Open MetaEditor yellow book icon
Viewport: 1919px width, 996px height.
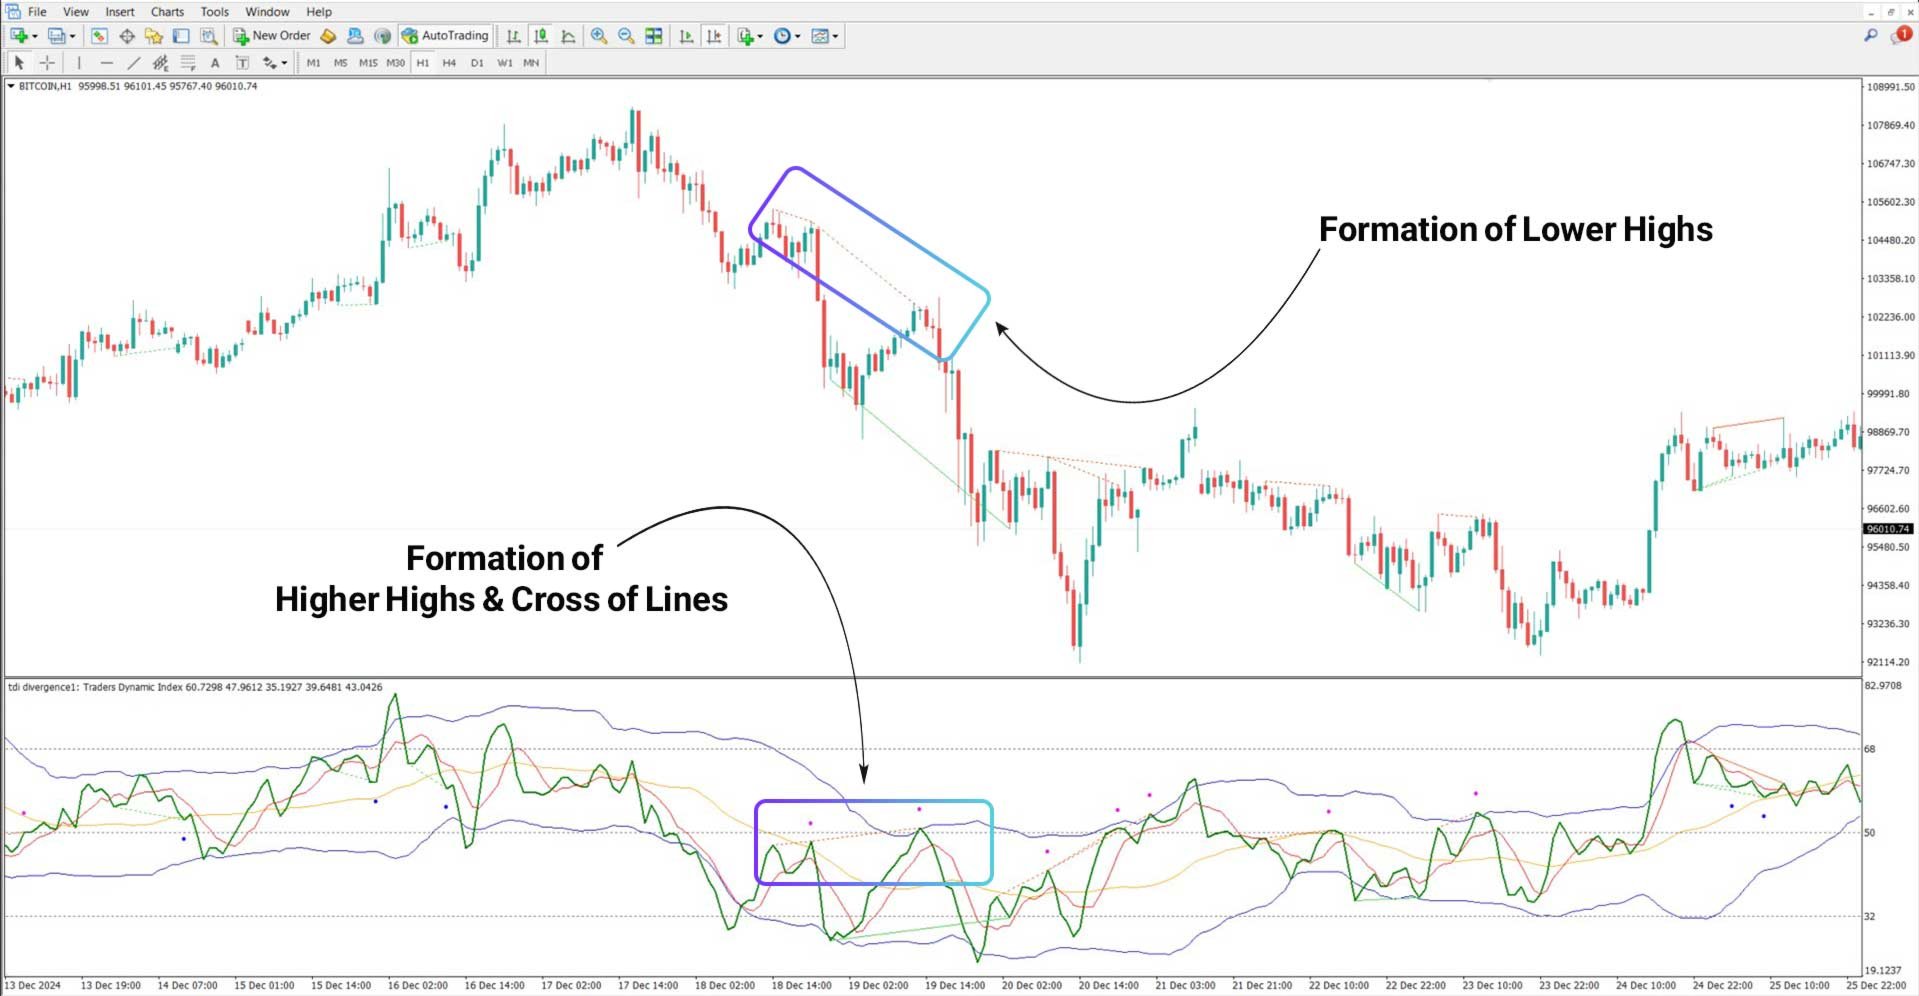coord(328,36)
